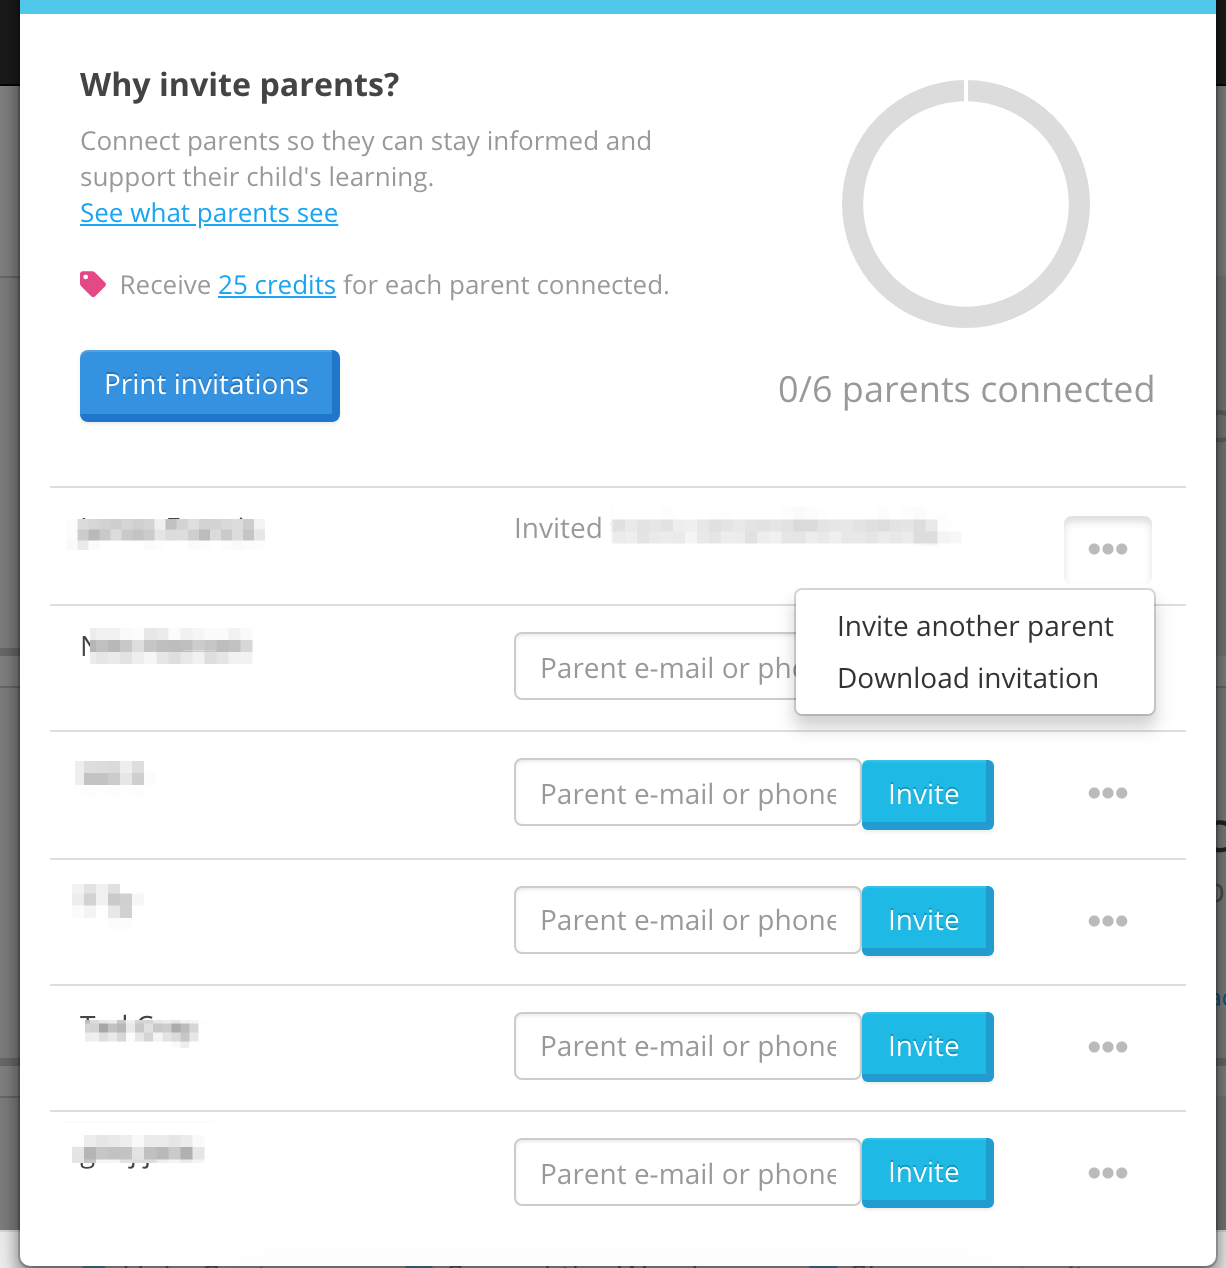Focus parent e-mail field in third row
The image size is (1226, 1268).
click(688, 792)
